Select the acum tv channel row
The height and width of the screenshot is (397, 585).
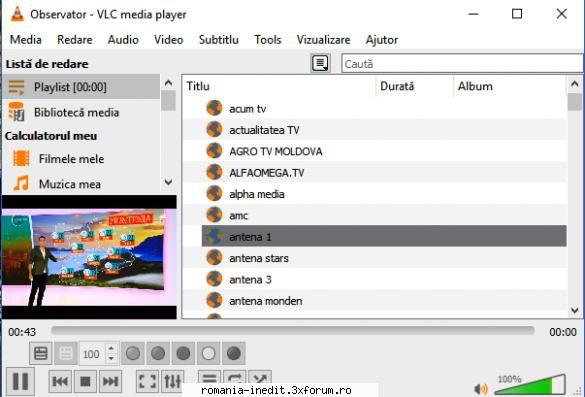click(x=375, y=109)
